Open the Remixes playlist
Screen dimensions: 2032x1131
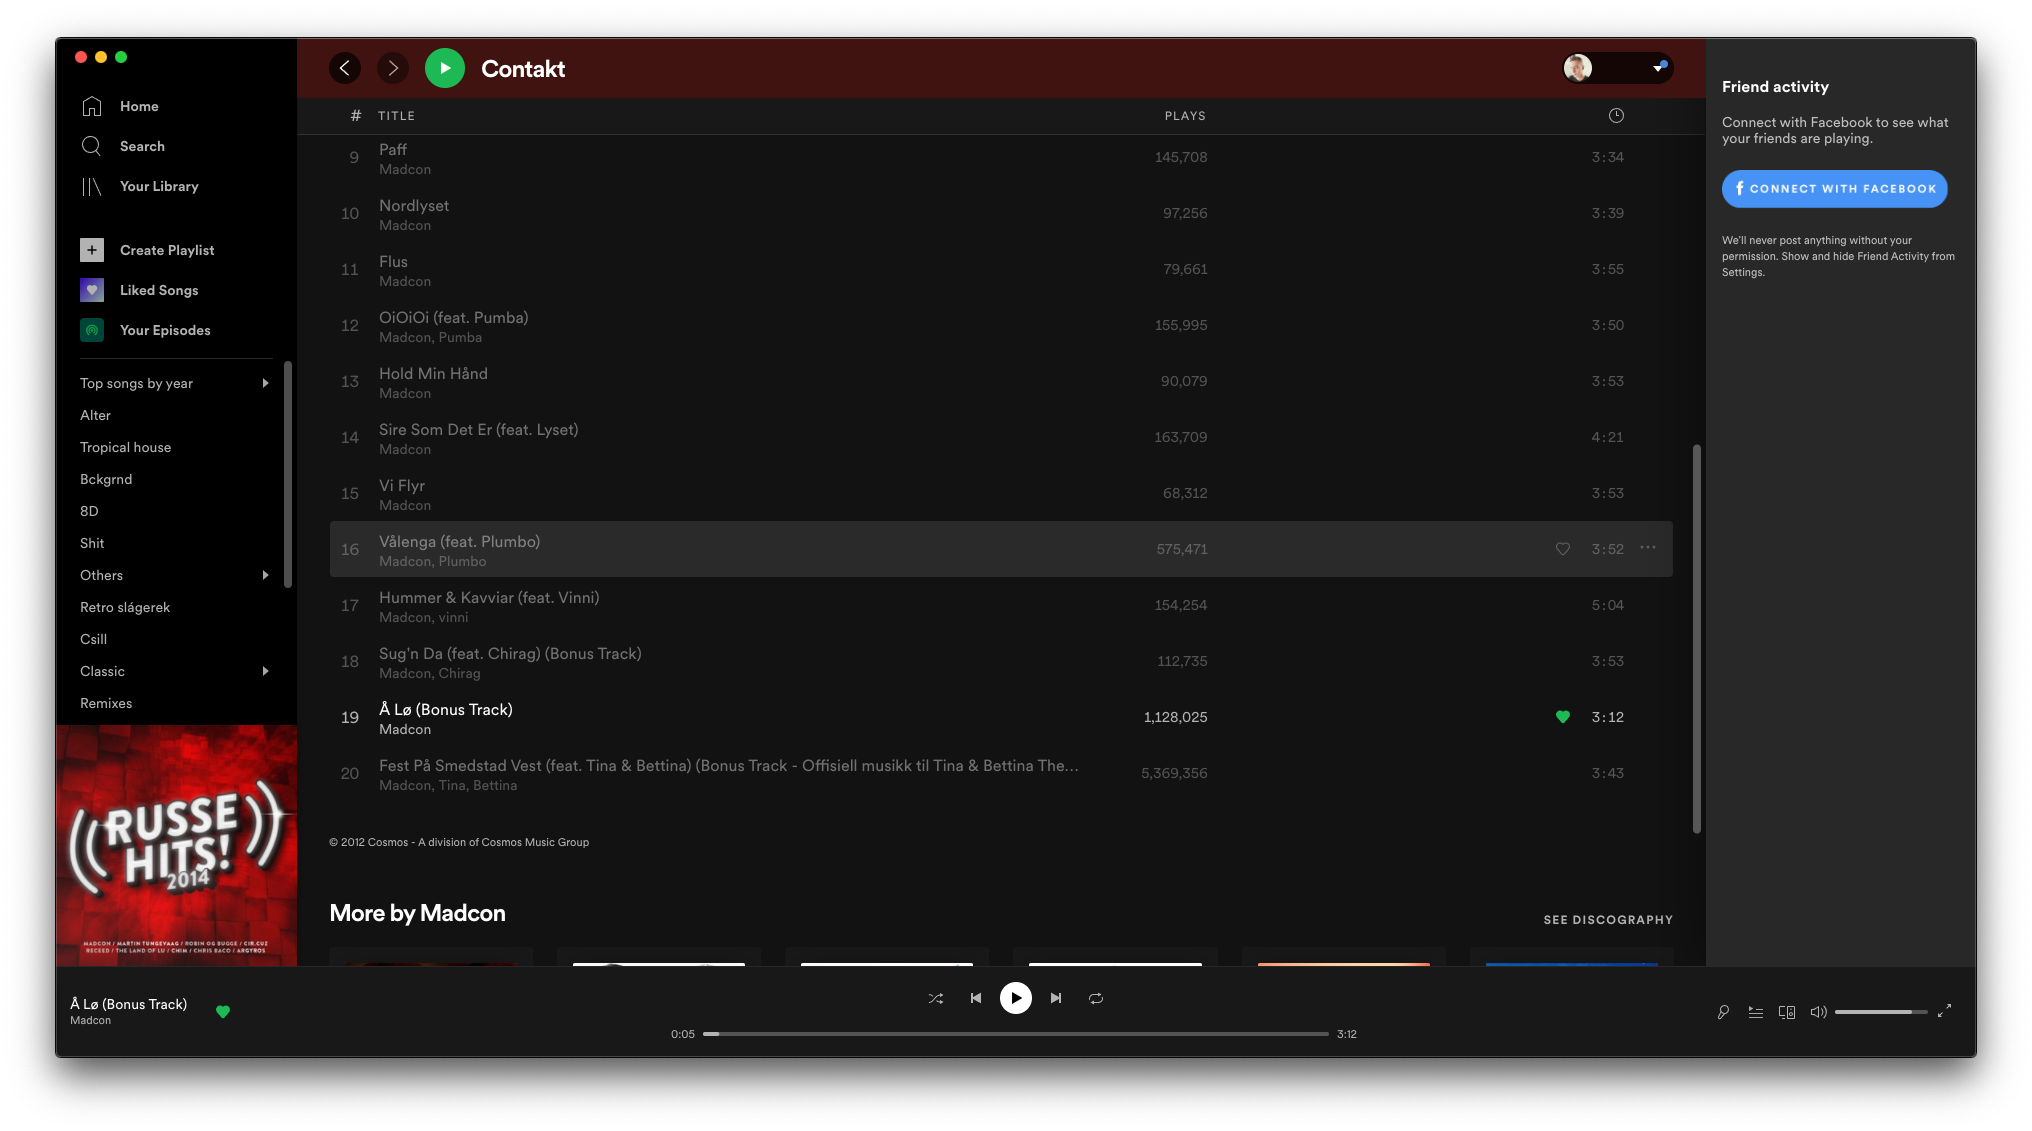coord(106,703)
